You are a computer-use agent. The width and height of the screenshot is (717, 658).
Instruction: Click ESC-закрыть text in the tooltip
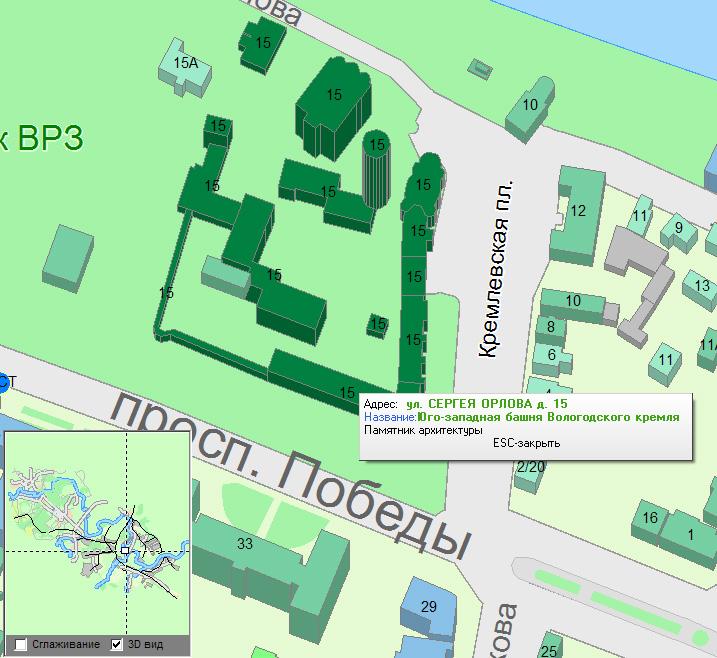[x=526, y=444]
